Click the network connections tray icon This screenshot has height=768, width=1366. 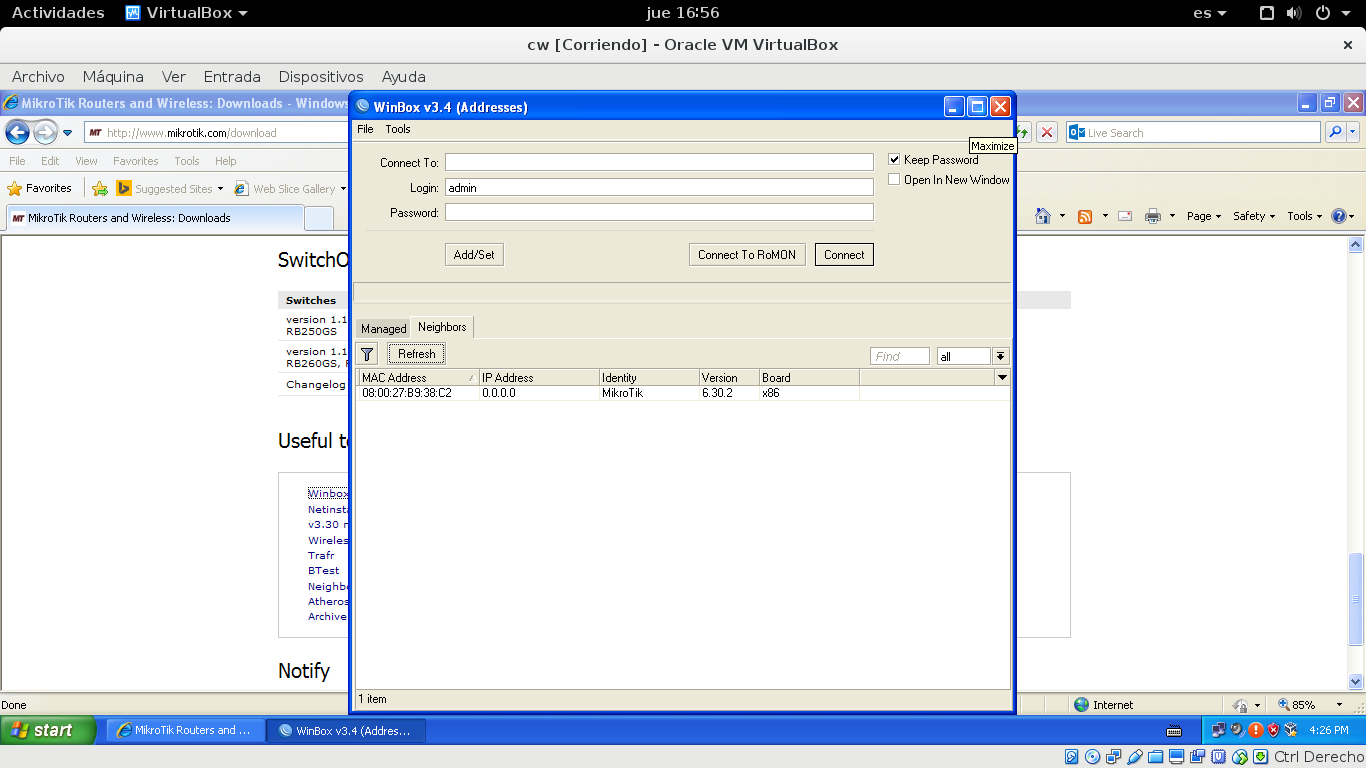[x=1219, y=730]
